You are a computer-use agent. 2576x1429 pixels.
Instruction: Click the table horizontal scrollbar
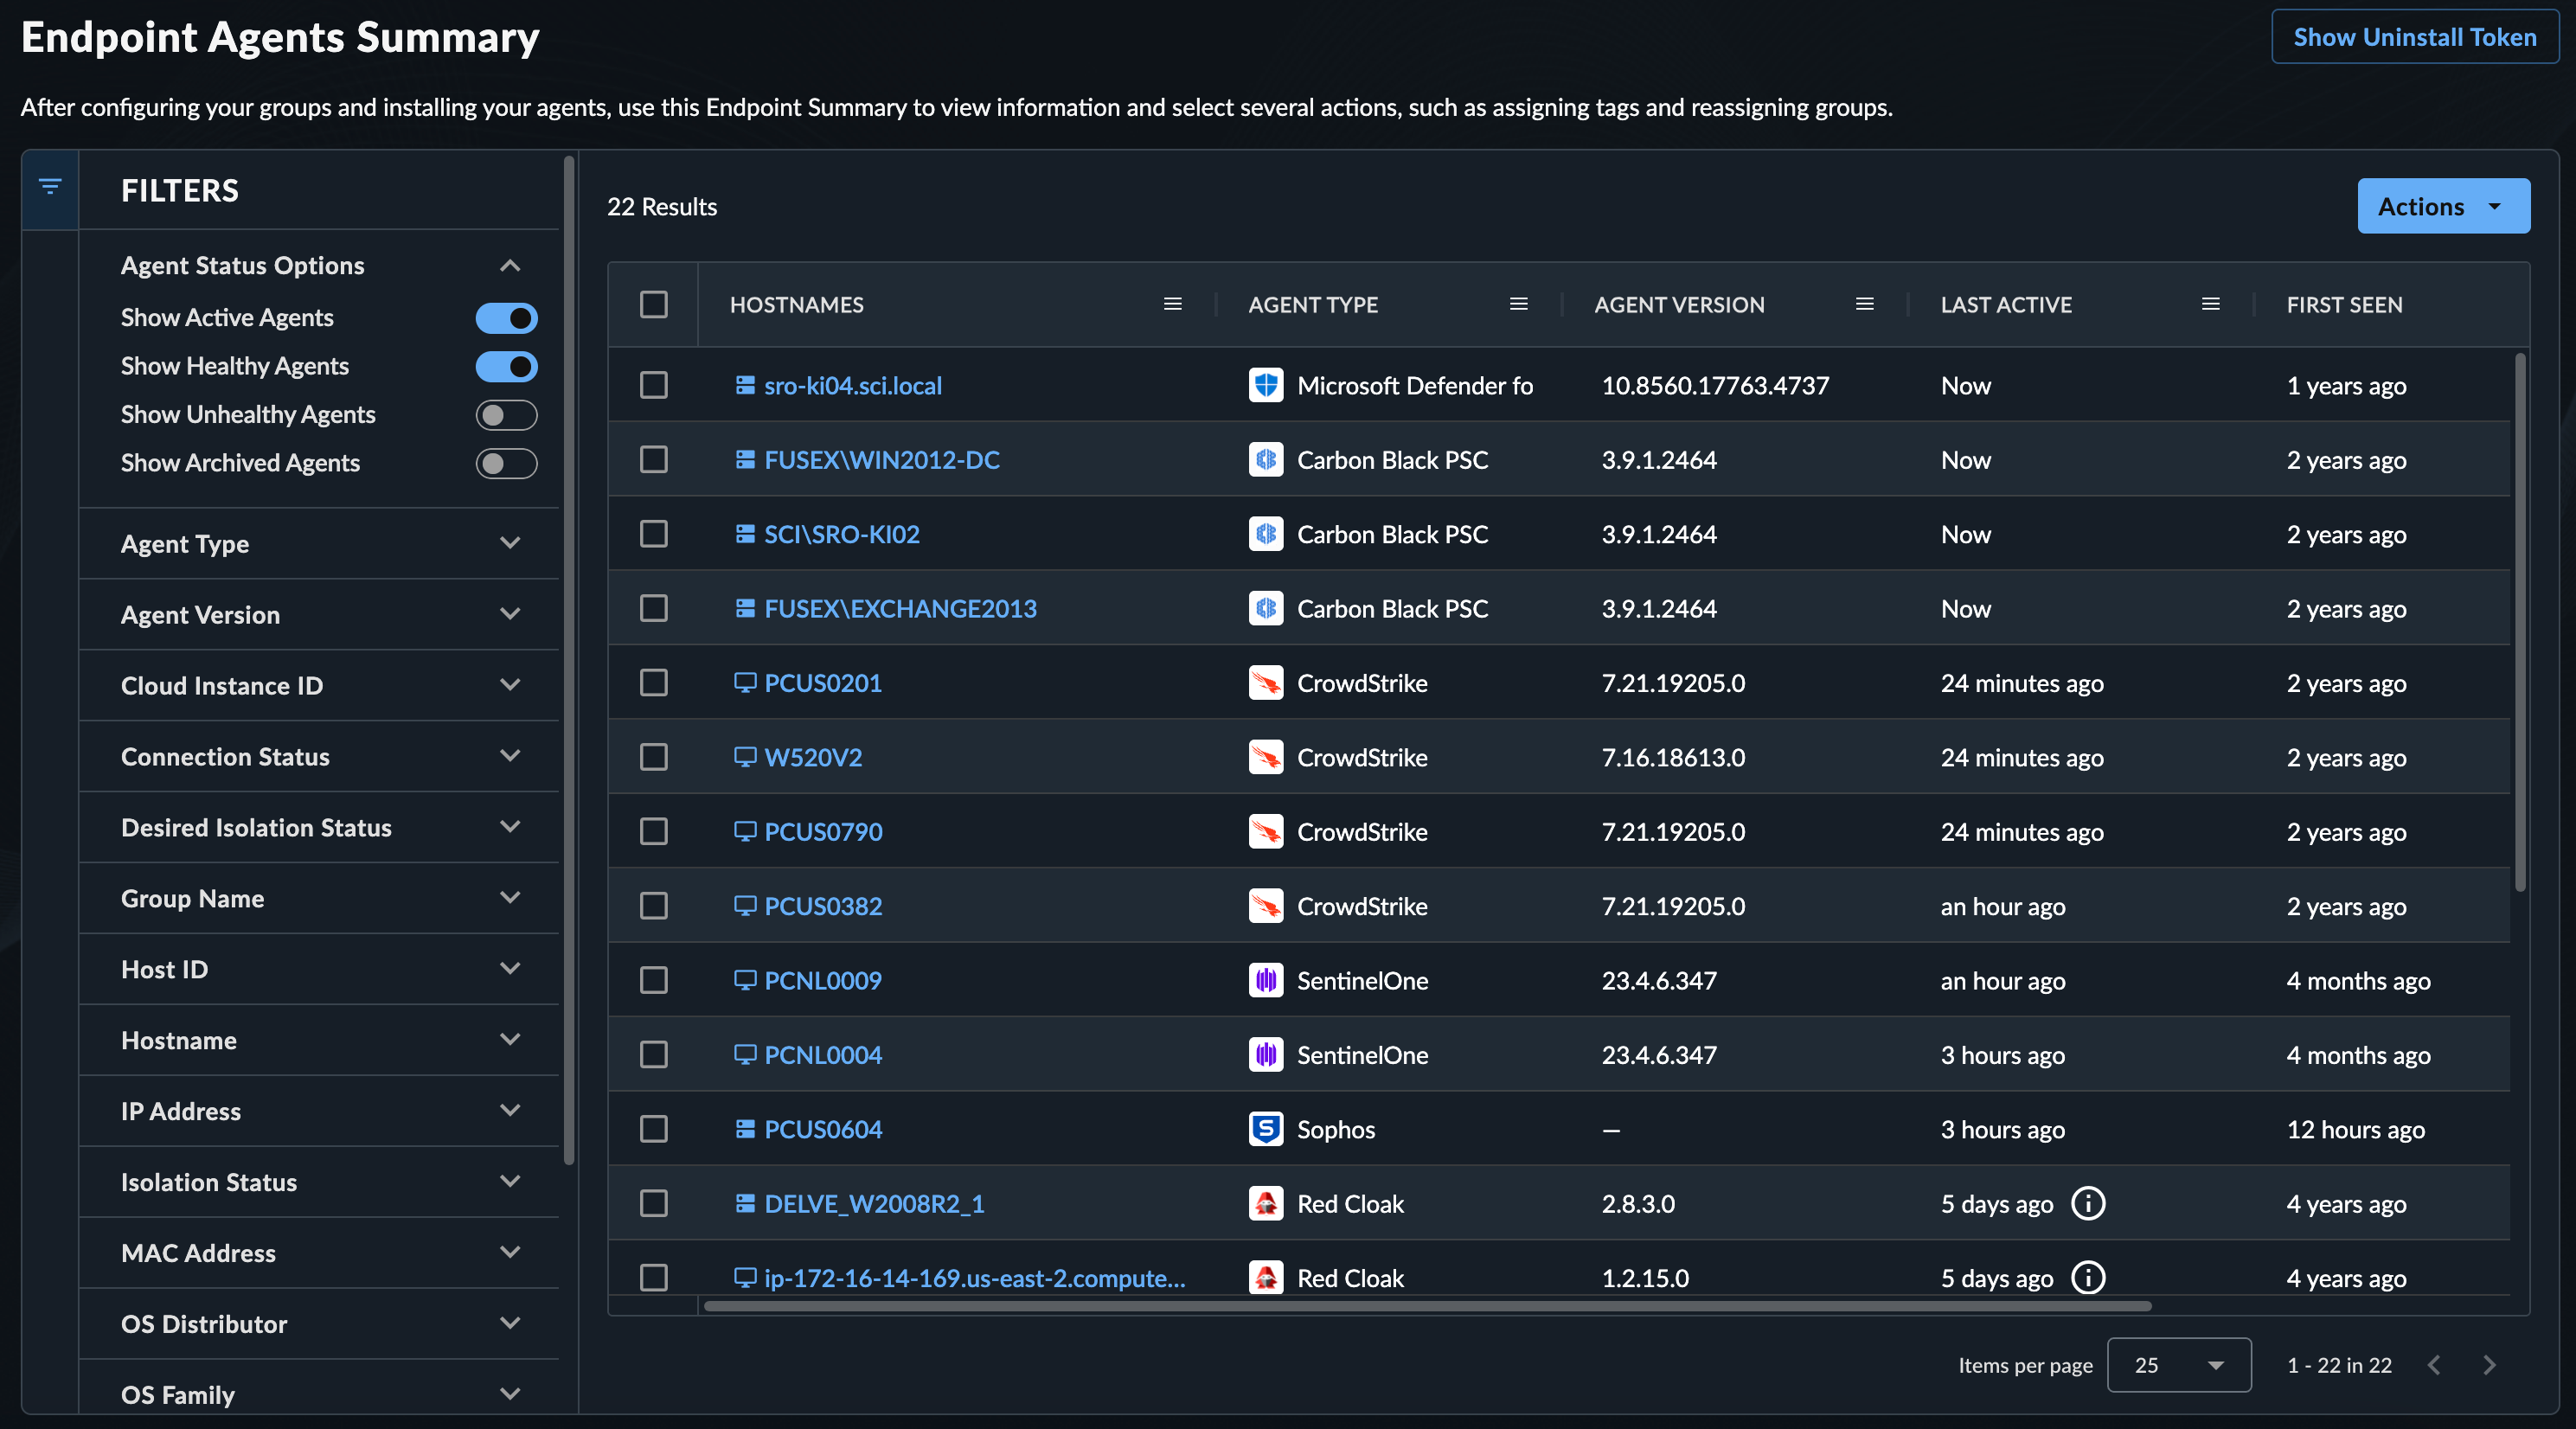(x=1427, y=1306)
